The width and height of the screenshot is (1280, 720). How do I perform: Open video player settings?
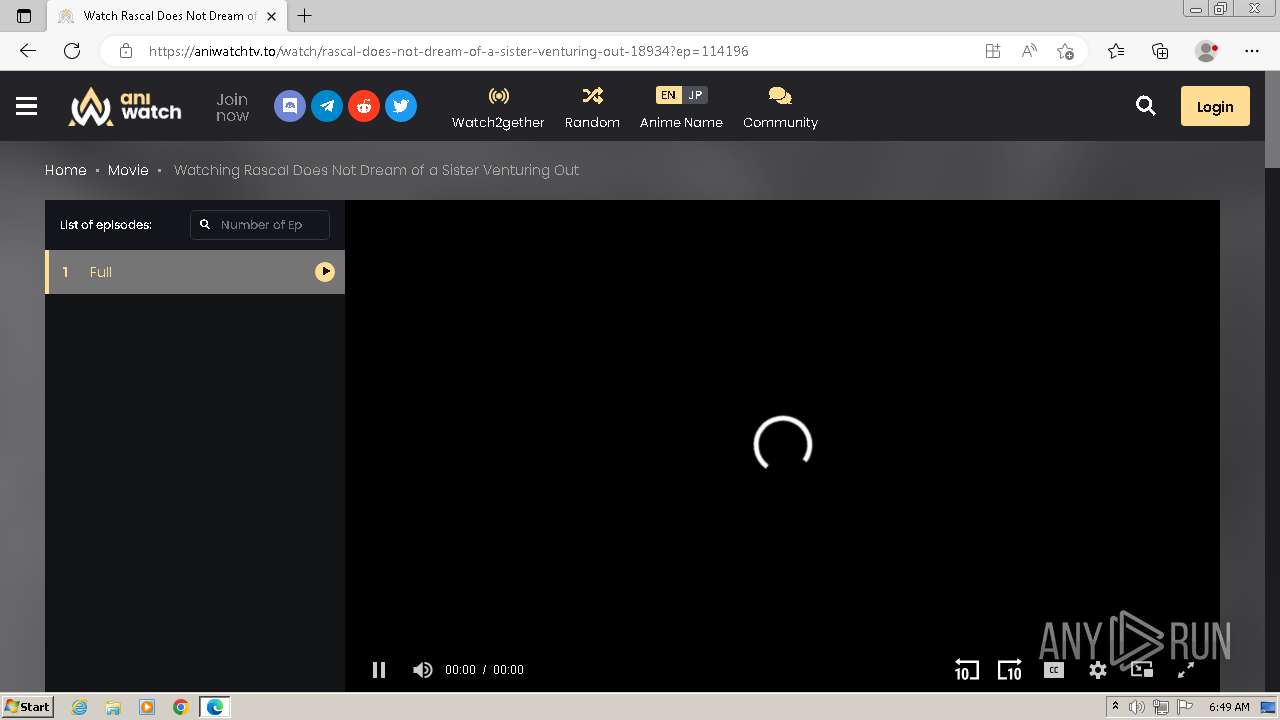pos(1098,670)
